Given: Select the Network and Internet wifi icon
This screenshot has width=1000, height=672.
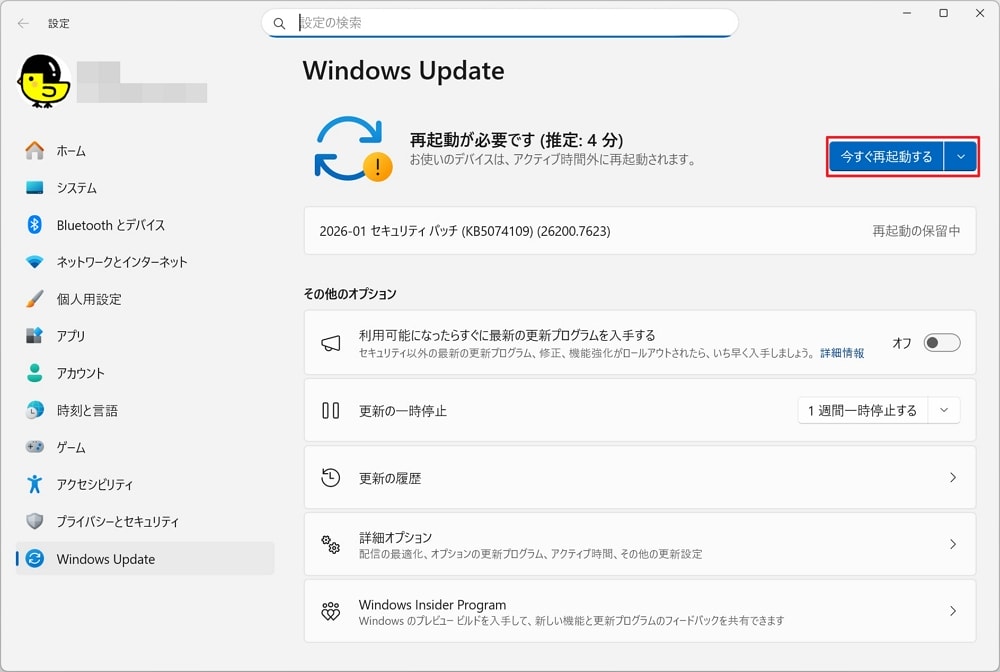Looking at the screenshot, I should (x=35, y=262).
